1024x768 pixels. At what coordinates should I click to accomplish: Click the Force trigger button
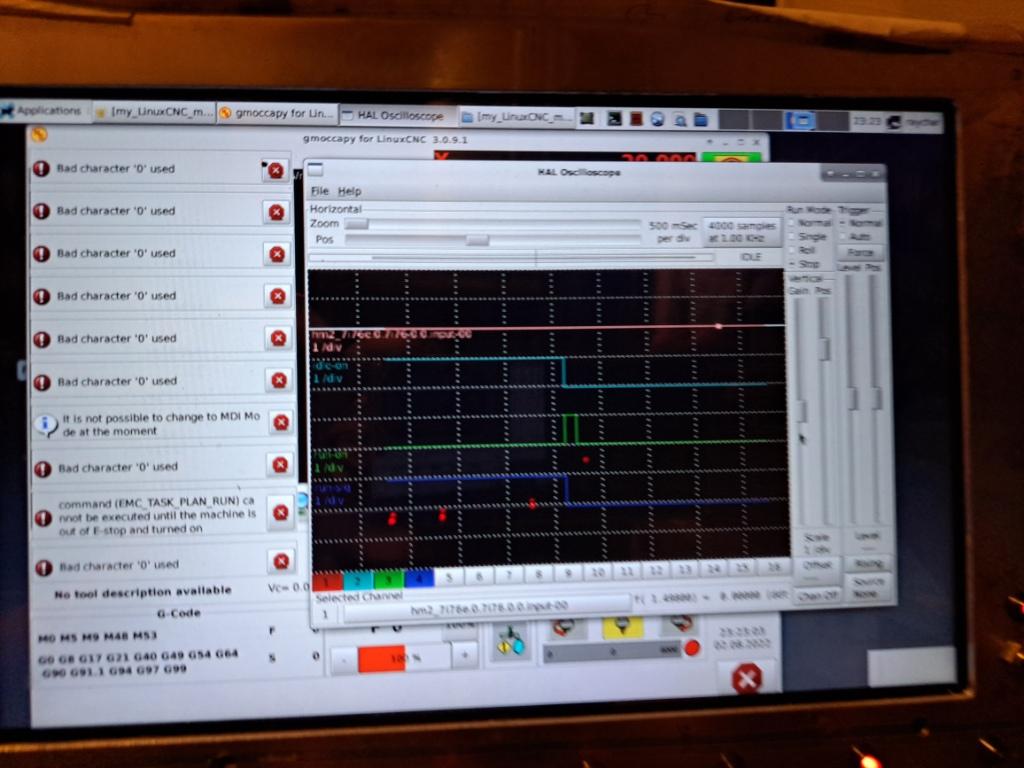pyautogui.click(x=860, y=252)
